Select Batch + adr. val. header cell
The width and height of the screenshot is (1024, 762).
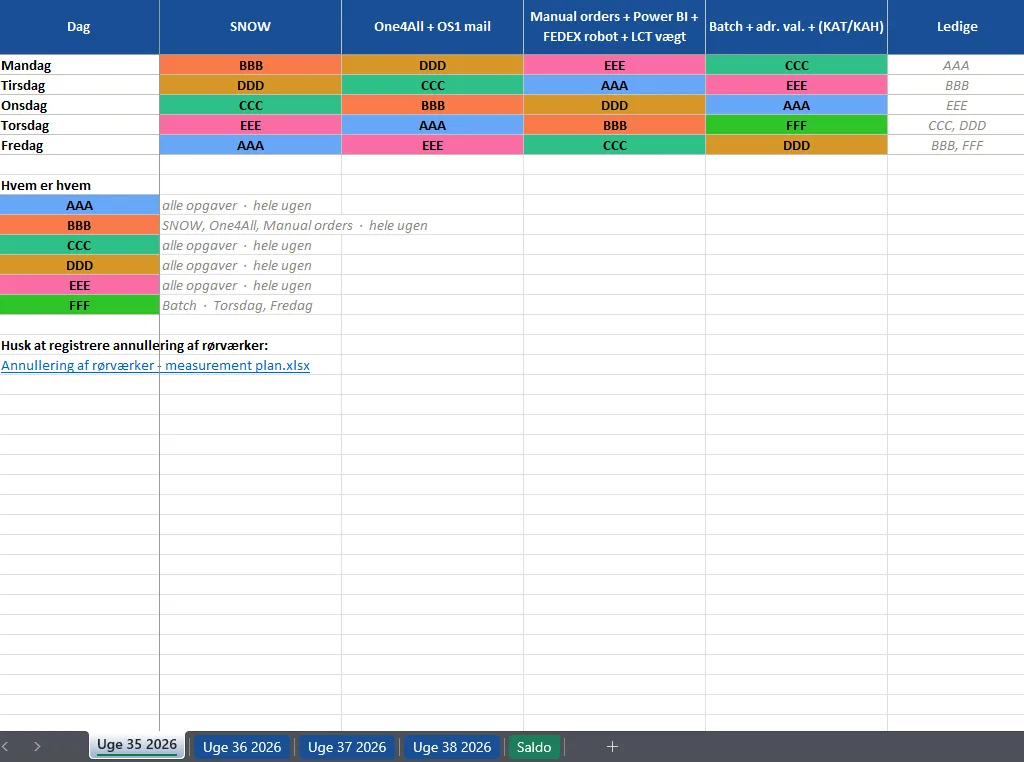(x=796, y=27)
